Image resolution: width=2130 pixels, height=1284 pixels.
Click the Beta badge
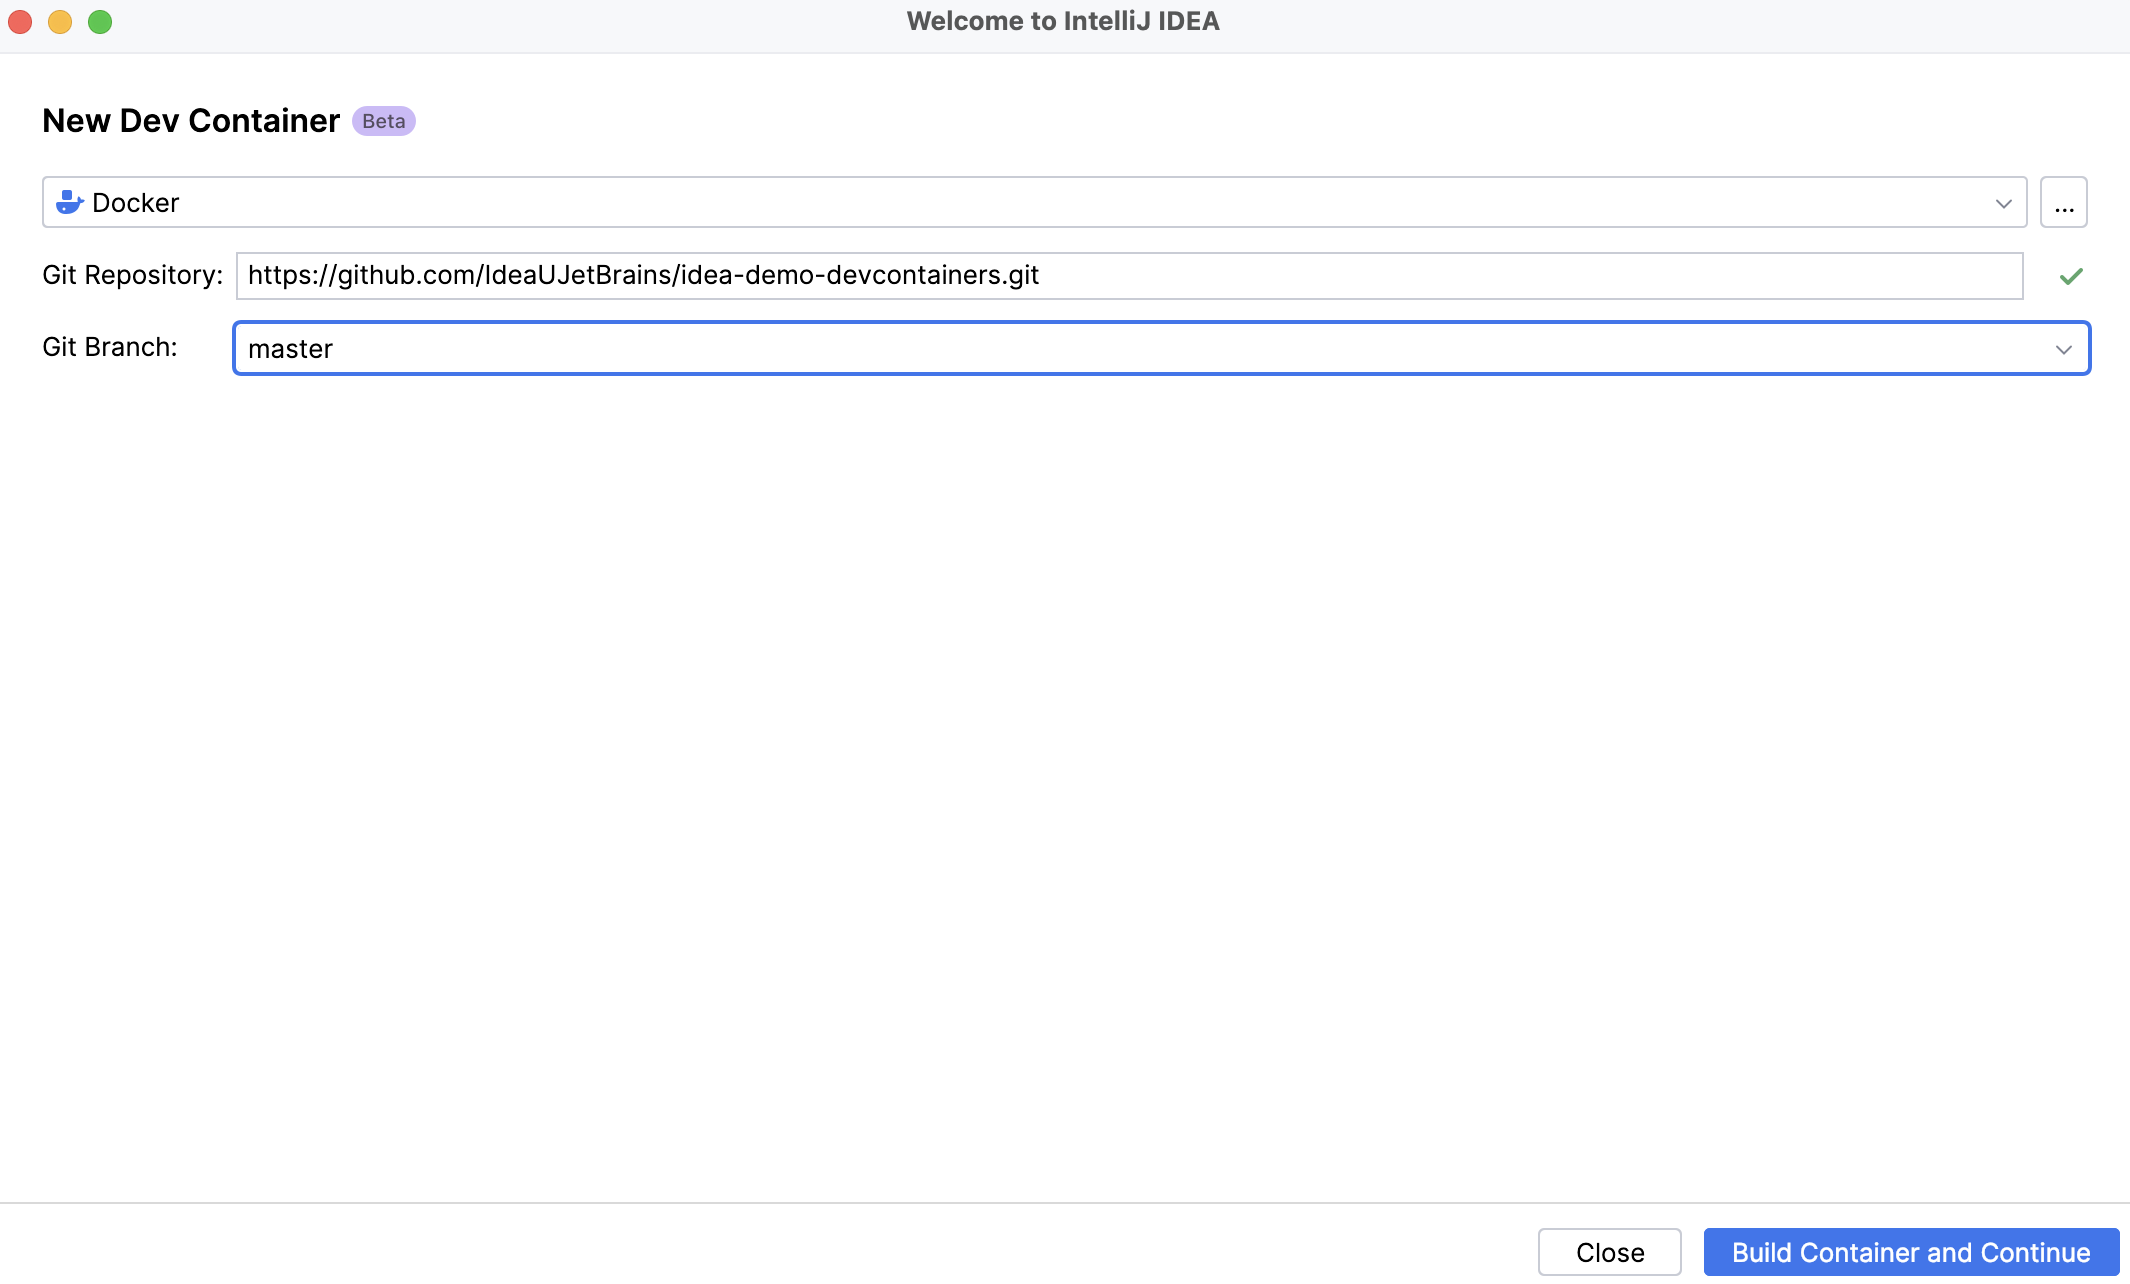[x=383, y=121]
